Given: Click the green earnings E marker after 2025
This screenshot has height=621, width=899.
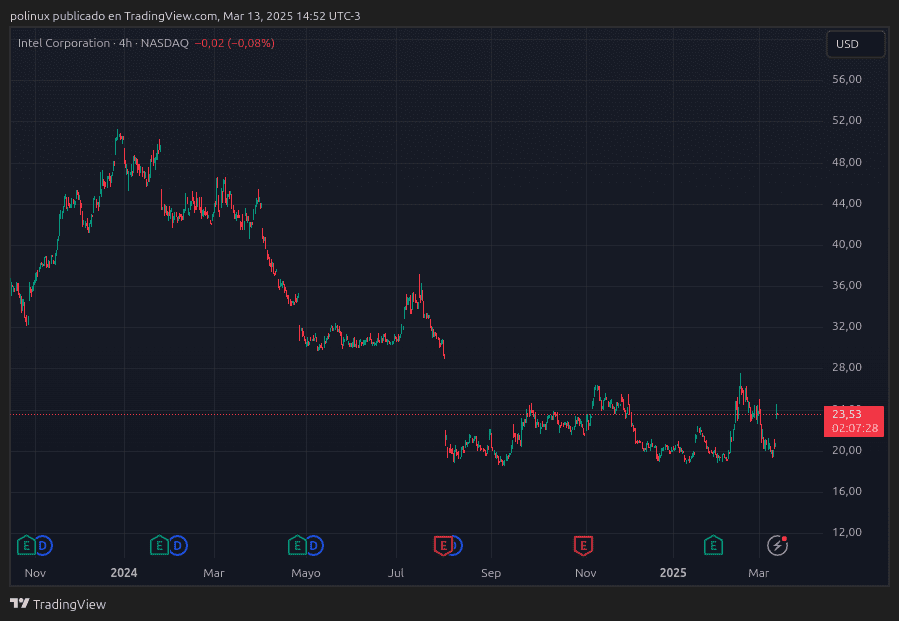Looking at the screenshot, I should pyautogui.click(x=713, y=545).
